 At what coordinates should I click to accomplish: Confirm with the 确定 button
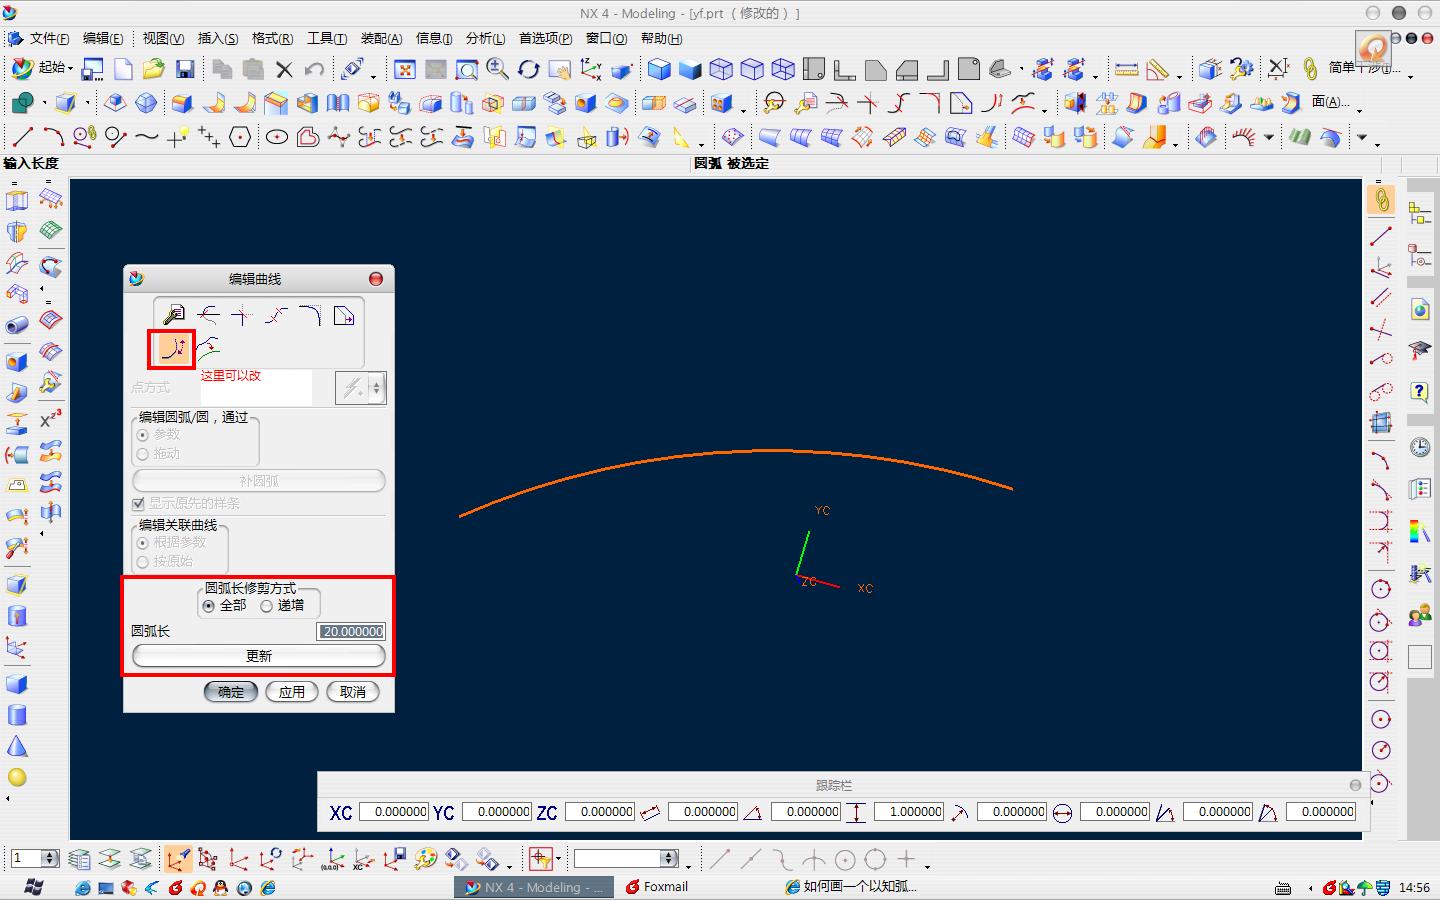coord(231,692)
